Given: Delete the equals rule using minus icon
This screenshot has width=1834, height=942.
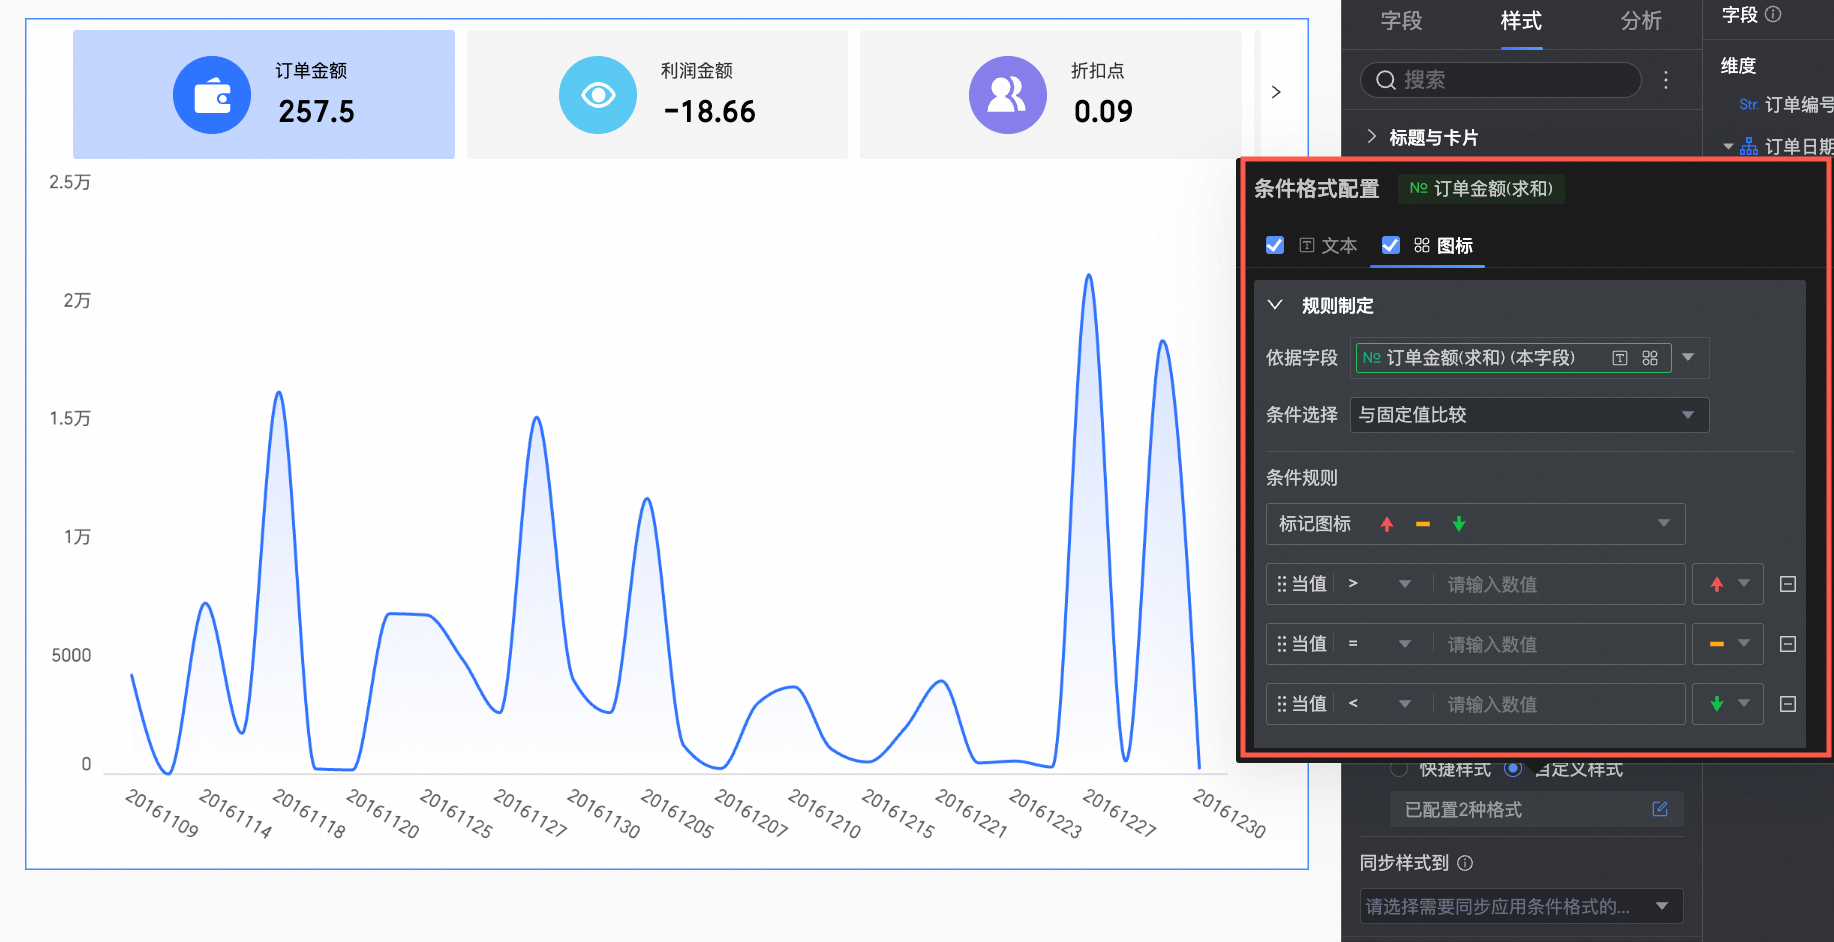Looking at the screenshot, I should [1788, 644].
